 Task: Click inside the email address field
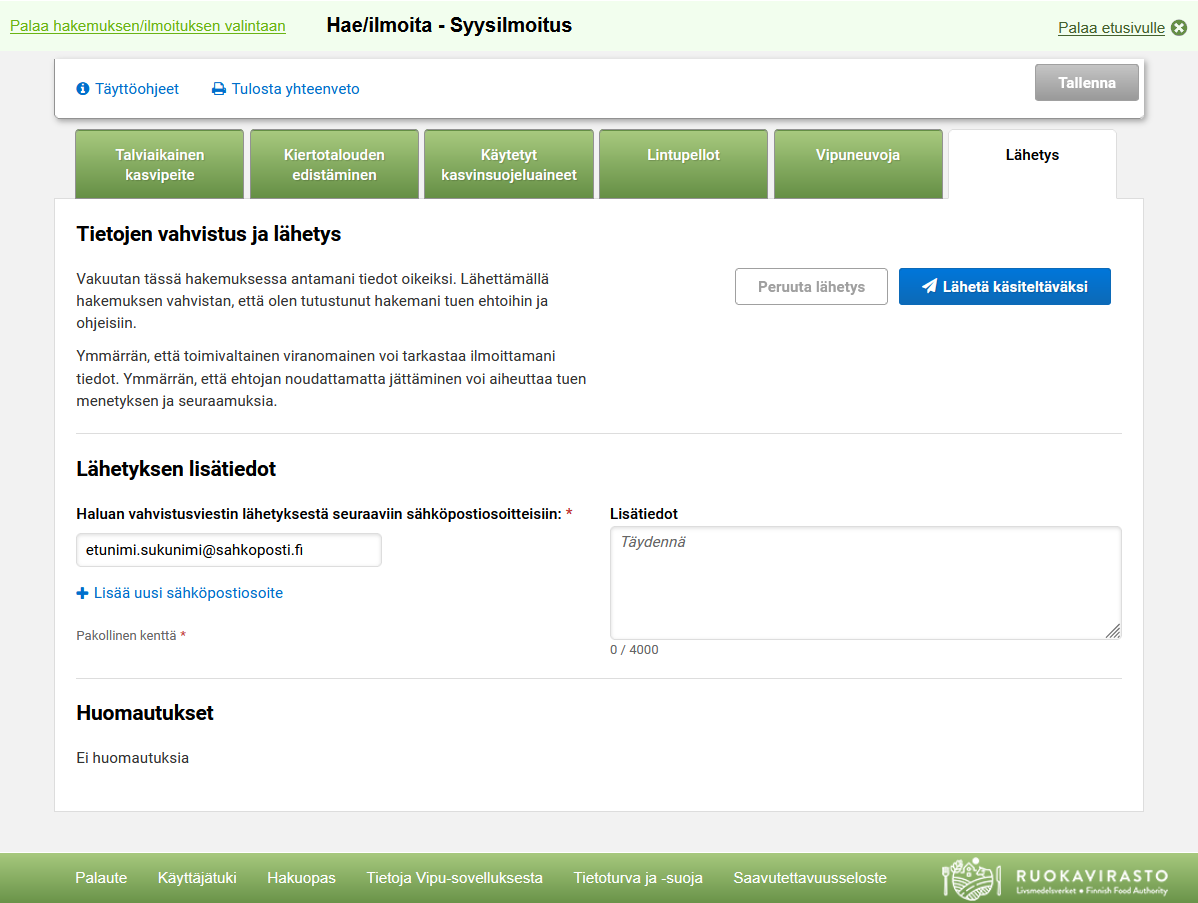click(x=228, y=549)
